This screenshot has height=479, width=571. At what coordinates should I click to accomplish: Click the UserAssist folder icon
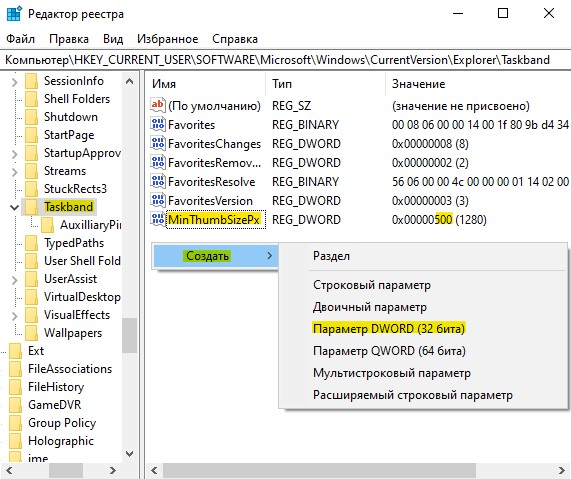[x=31, y=279]
